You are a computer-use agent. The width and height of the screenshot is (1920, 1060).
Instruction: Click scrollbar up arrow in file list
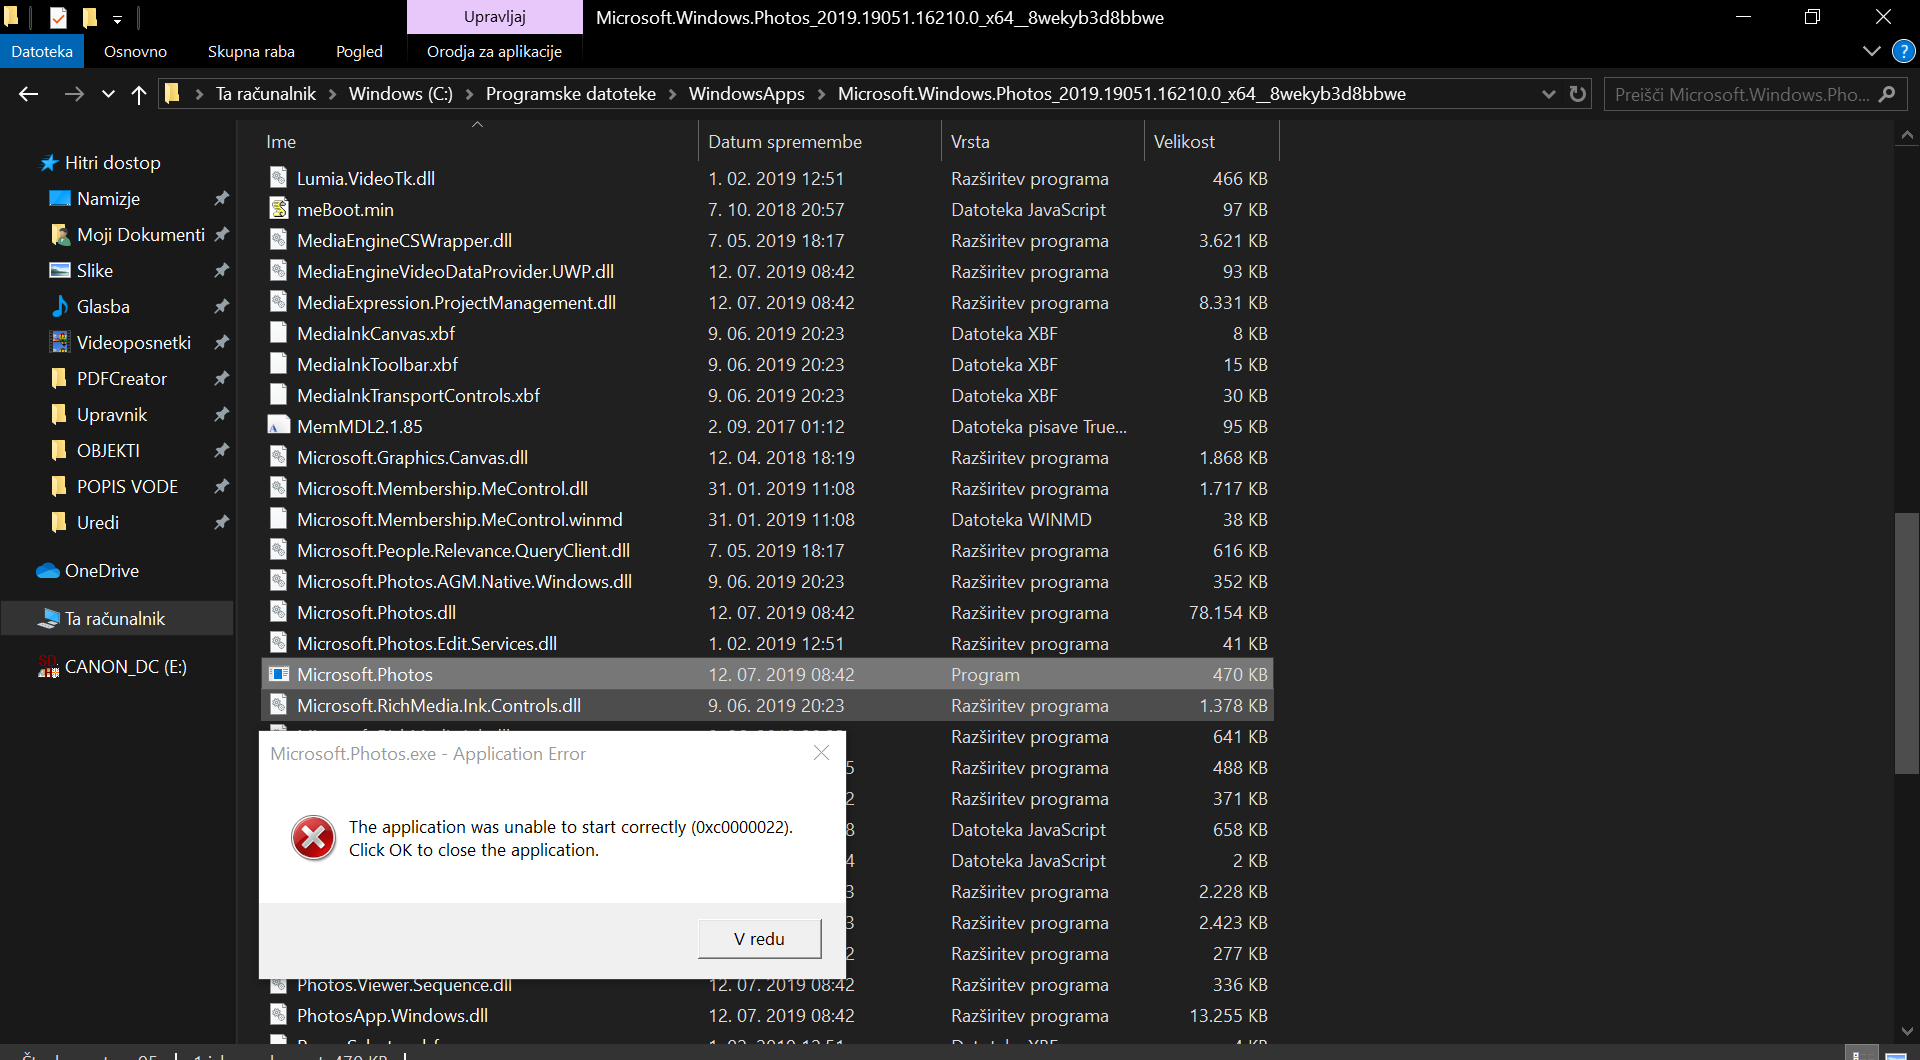click(x=1906, y=134)
